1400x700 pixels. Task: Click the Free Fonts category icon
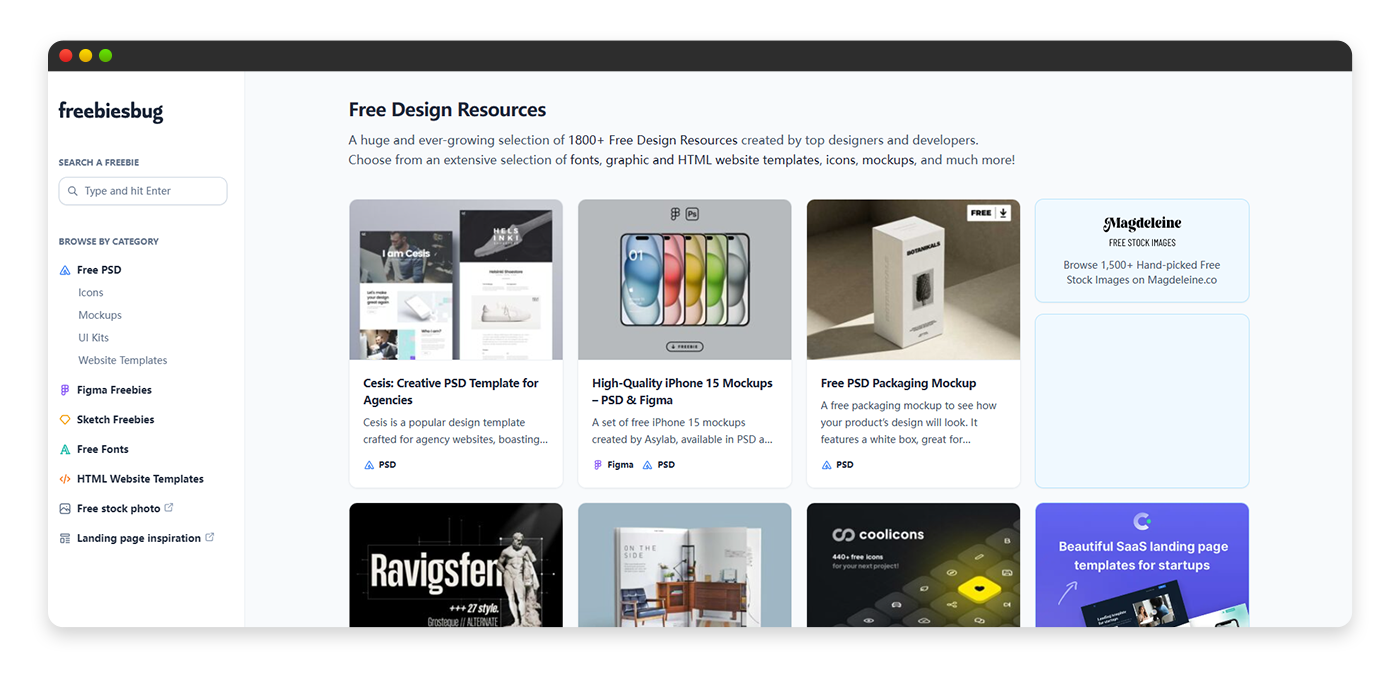pos(65,450)
